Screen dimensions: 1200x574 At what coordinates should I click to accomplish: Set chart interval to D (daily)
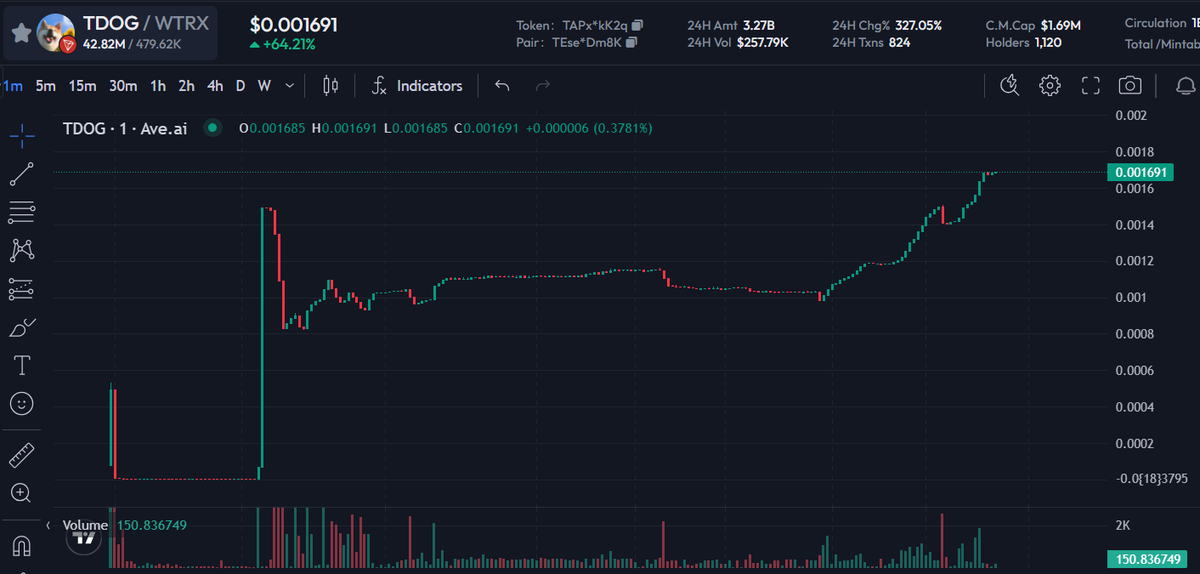[x=240, y=86]
